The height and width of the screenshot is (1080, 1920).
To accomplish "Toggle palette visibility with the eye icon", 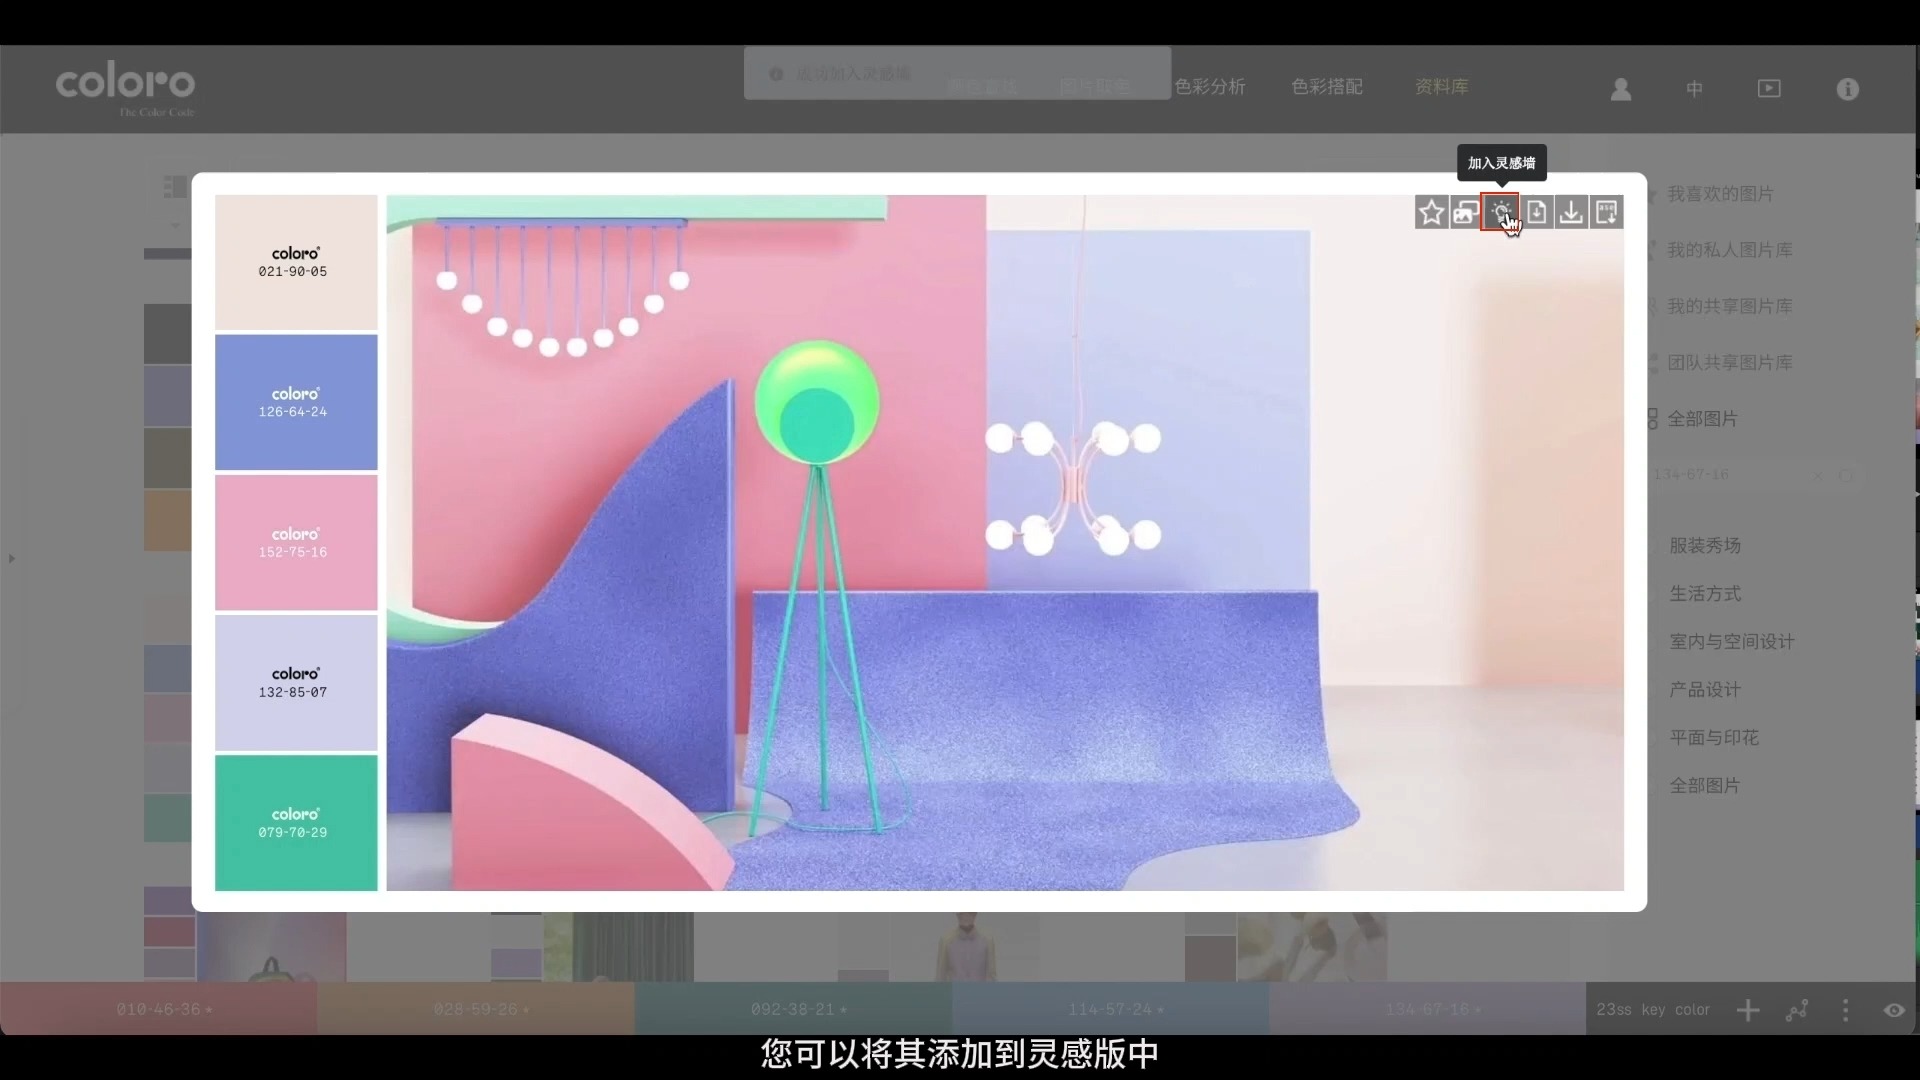I will click(1894, 1010).
